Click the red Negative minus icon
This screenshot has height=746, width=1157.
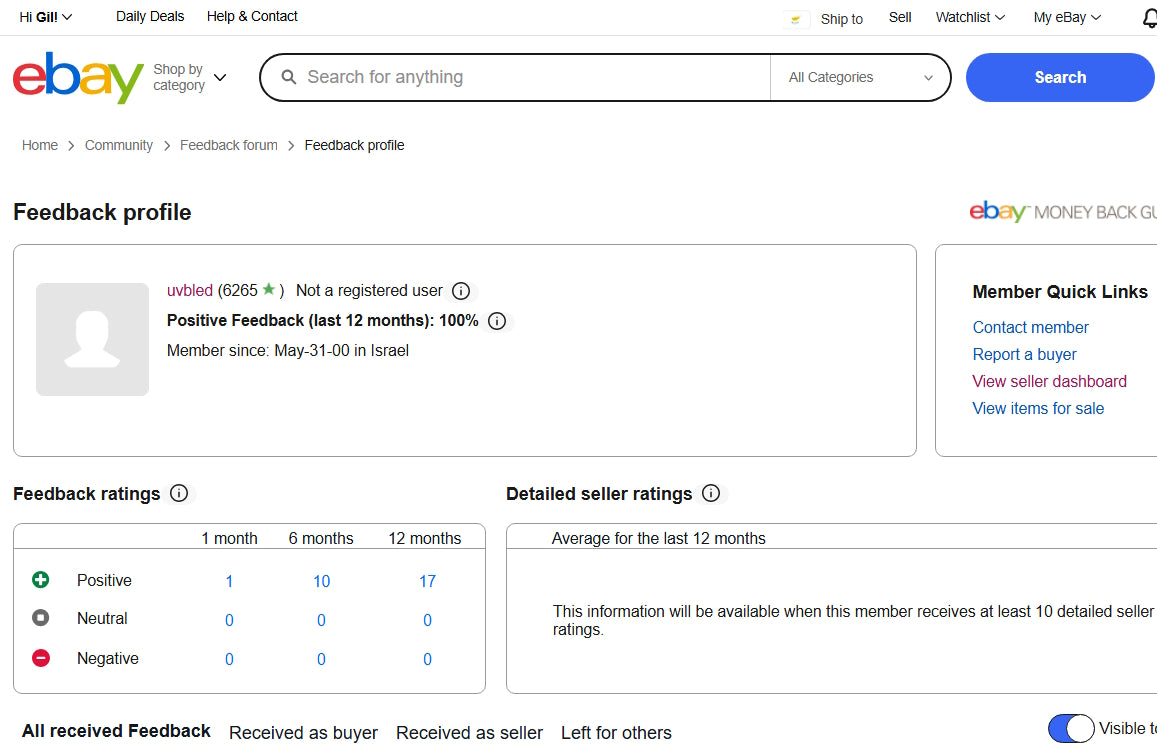(41, 658)
